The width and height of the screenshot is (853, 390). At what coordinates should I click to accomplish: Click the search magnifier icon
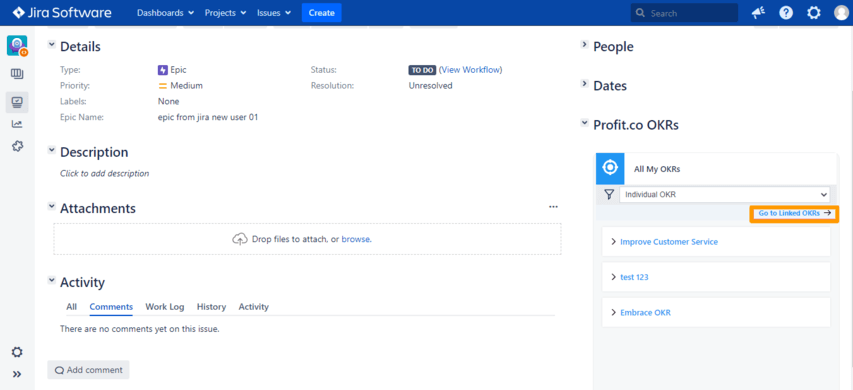[640, 13]
